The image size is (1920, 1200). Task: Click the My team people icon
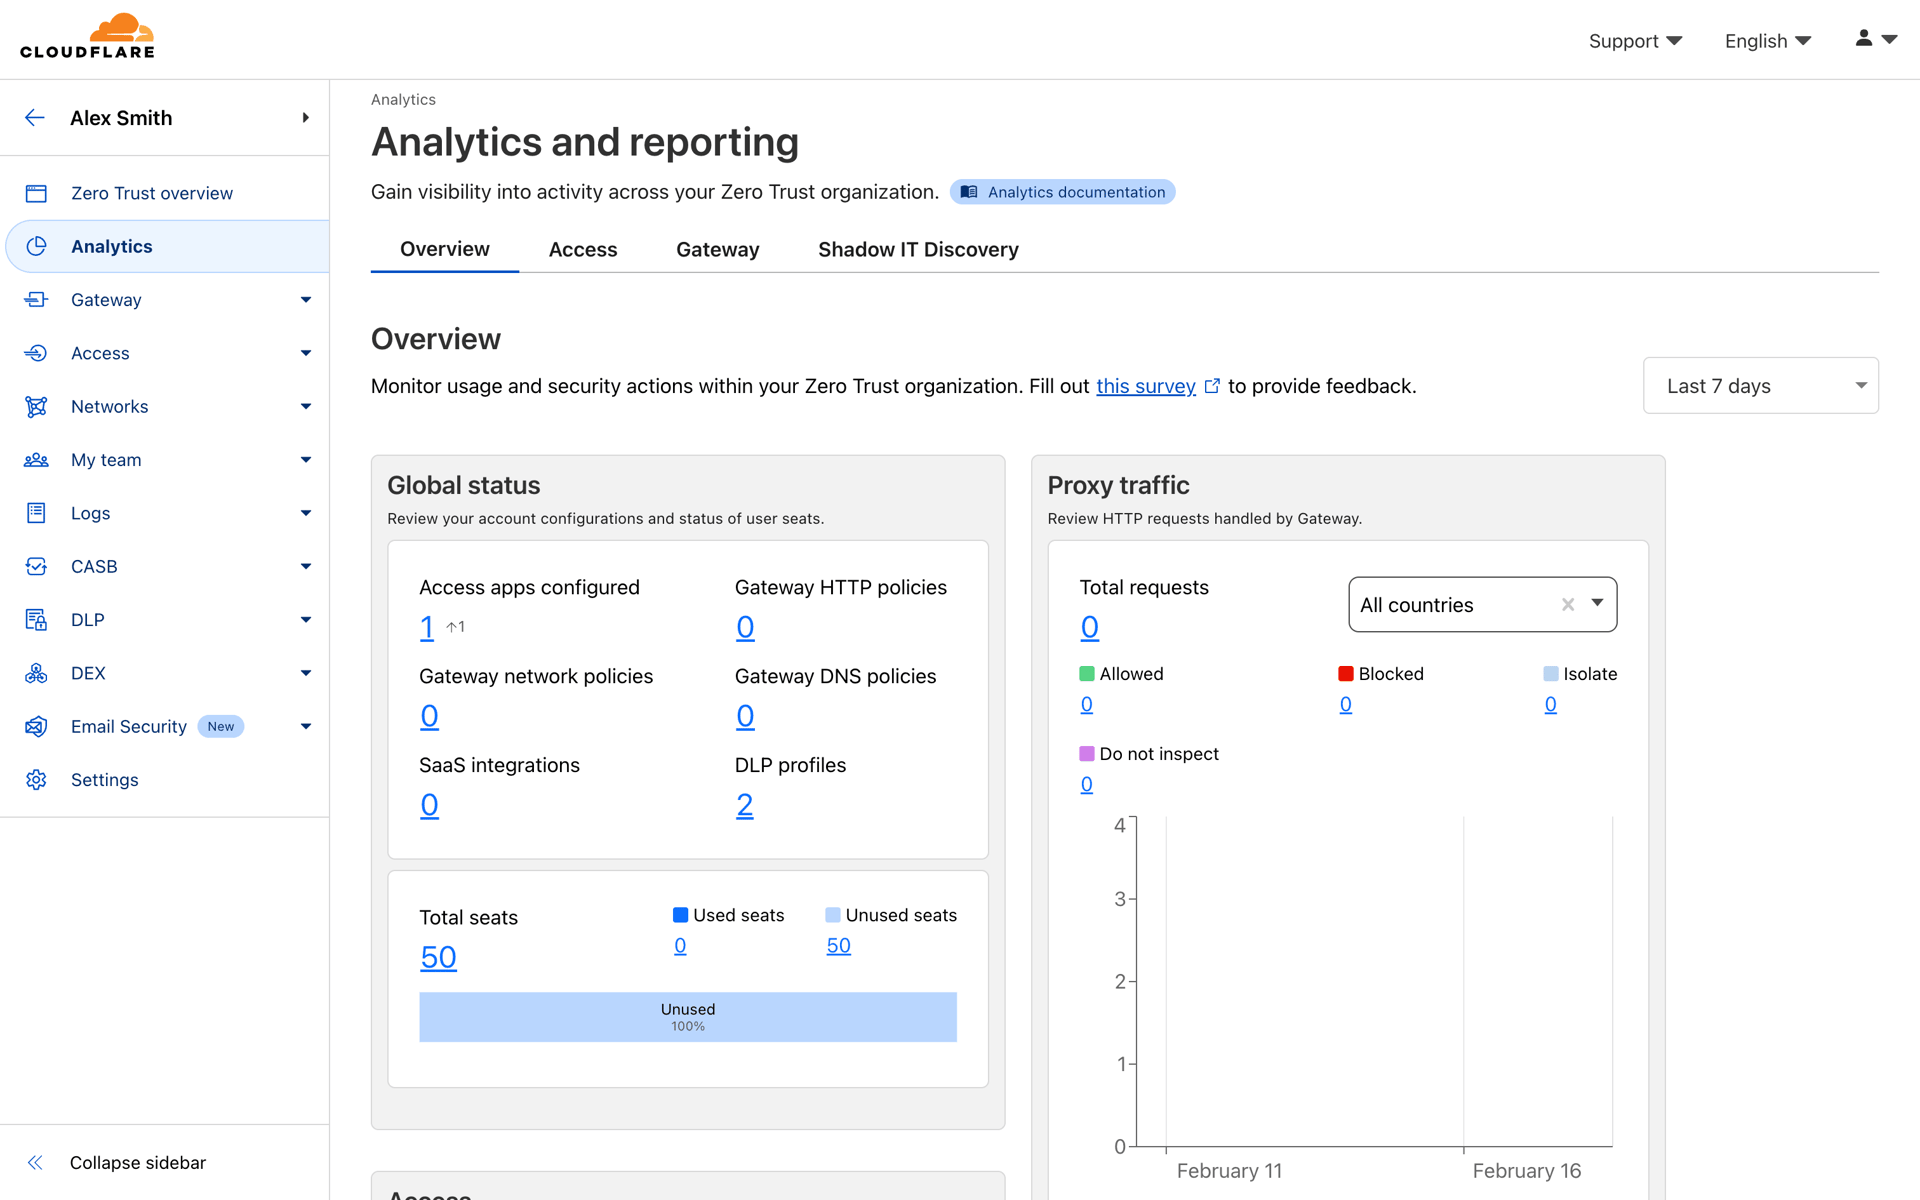(36, 460)
